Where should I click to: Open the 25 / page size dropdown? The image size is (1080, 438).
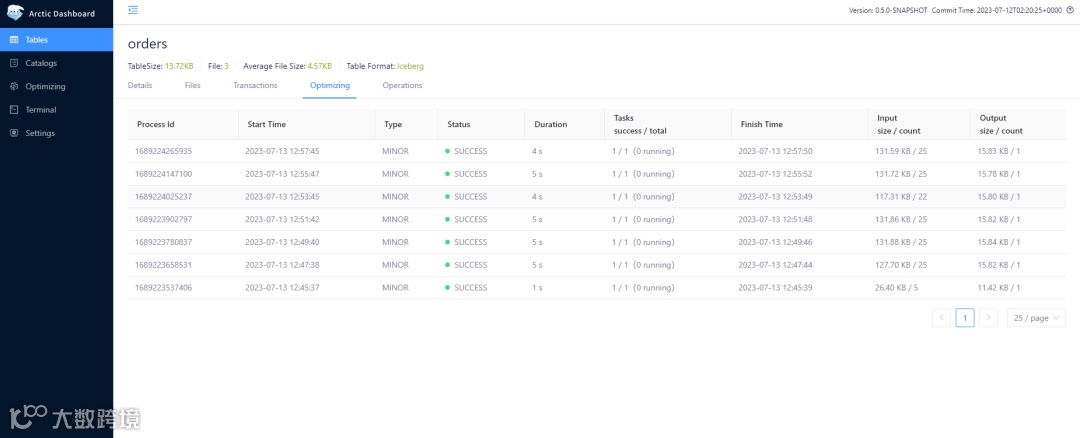[1036, 317]
